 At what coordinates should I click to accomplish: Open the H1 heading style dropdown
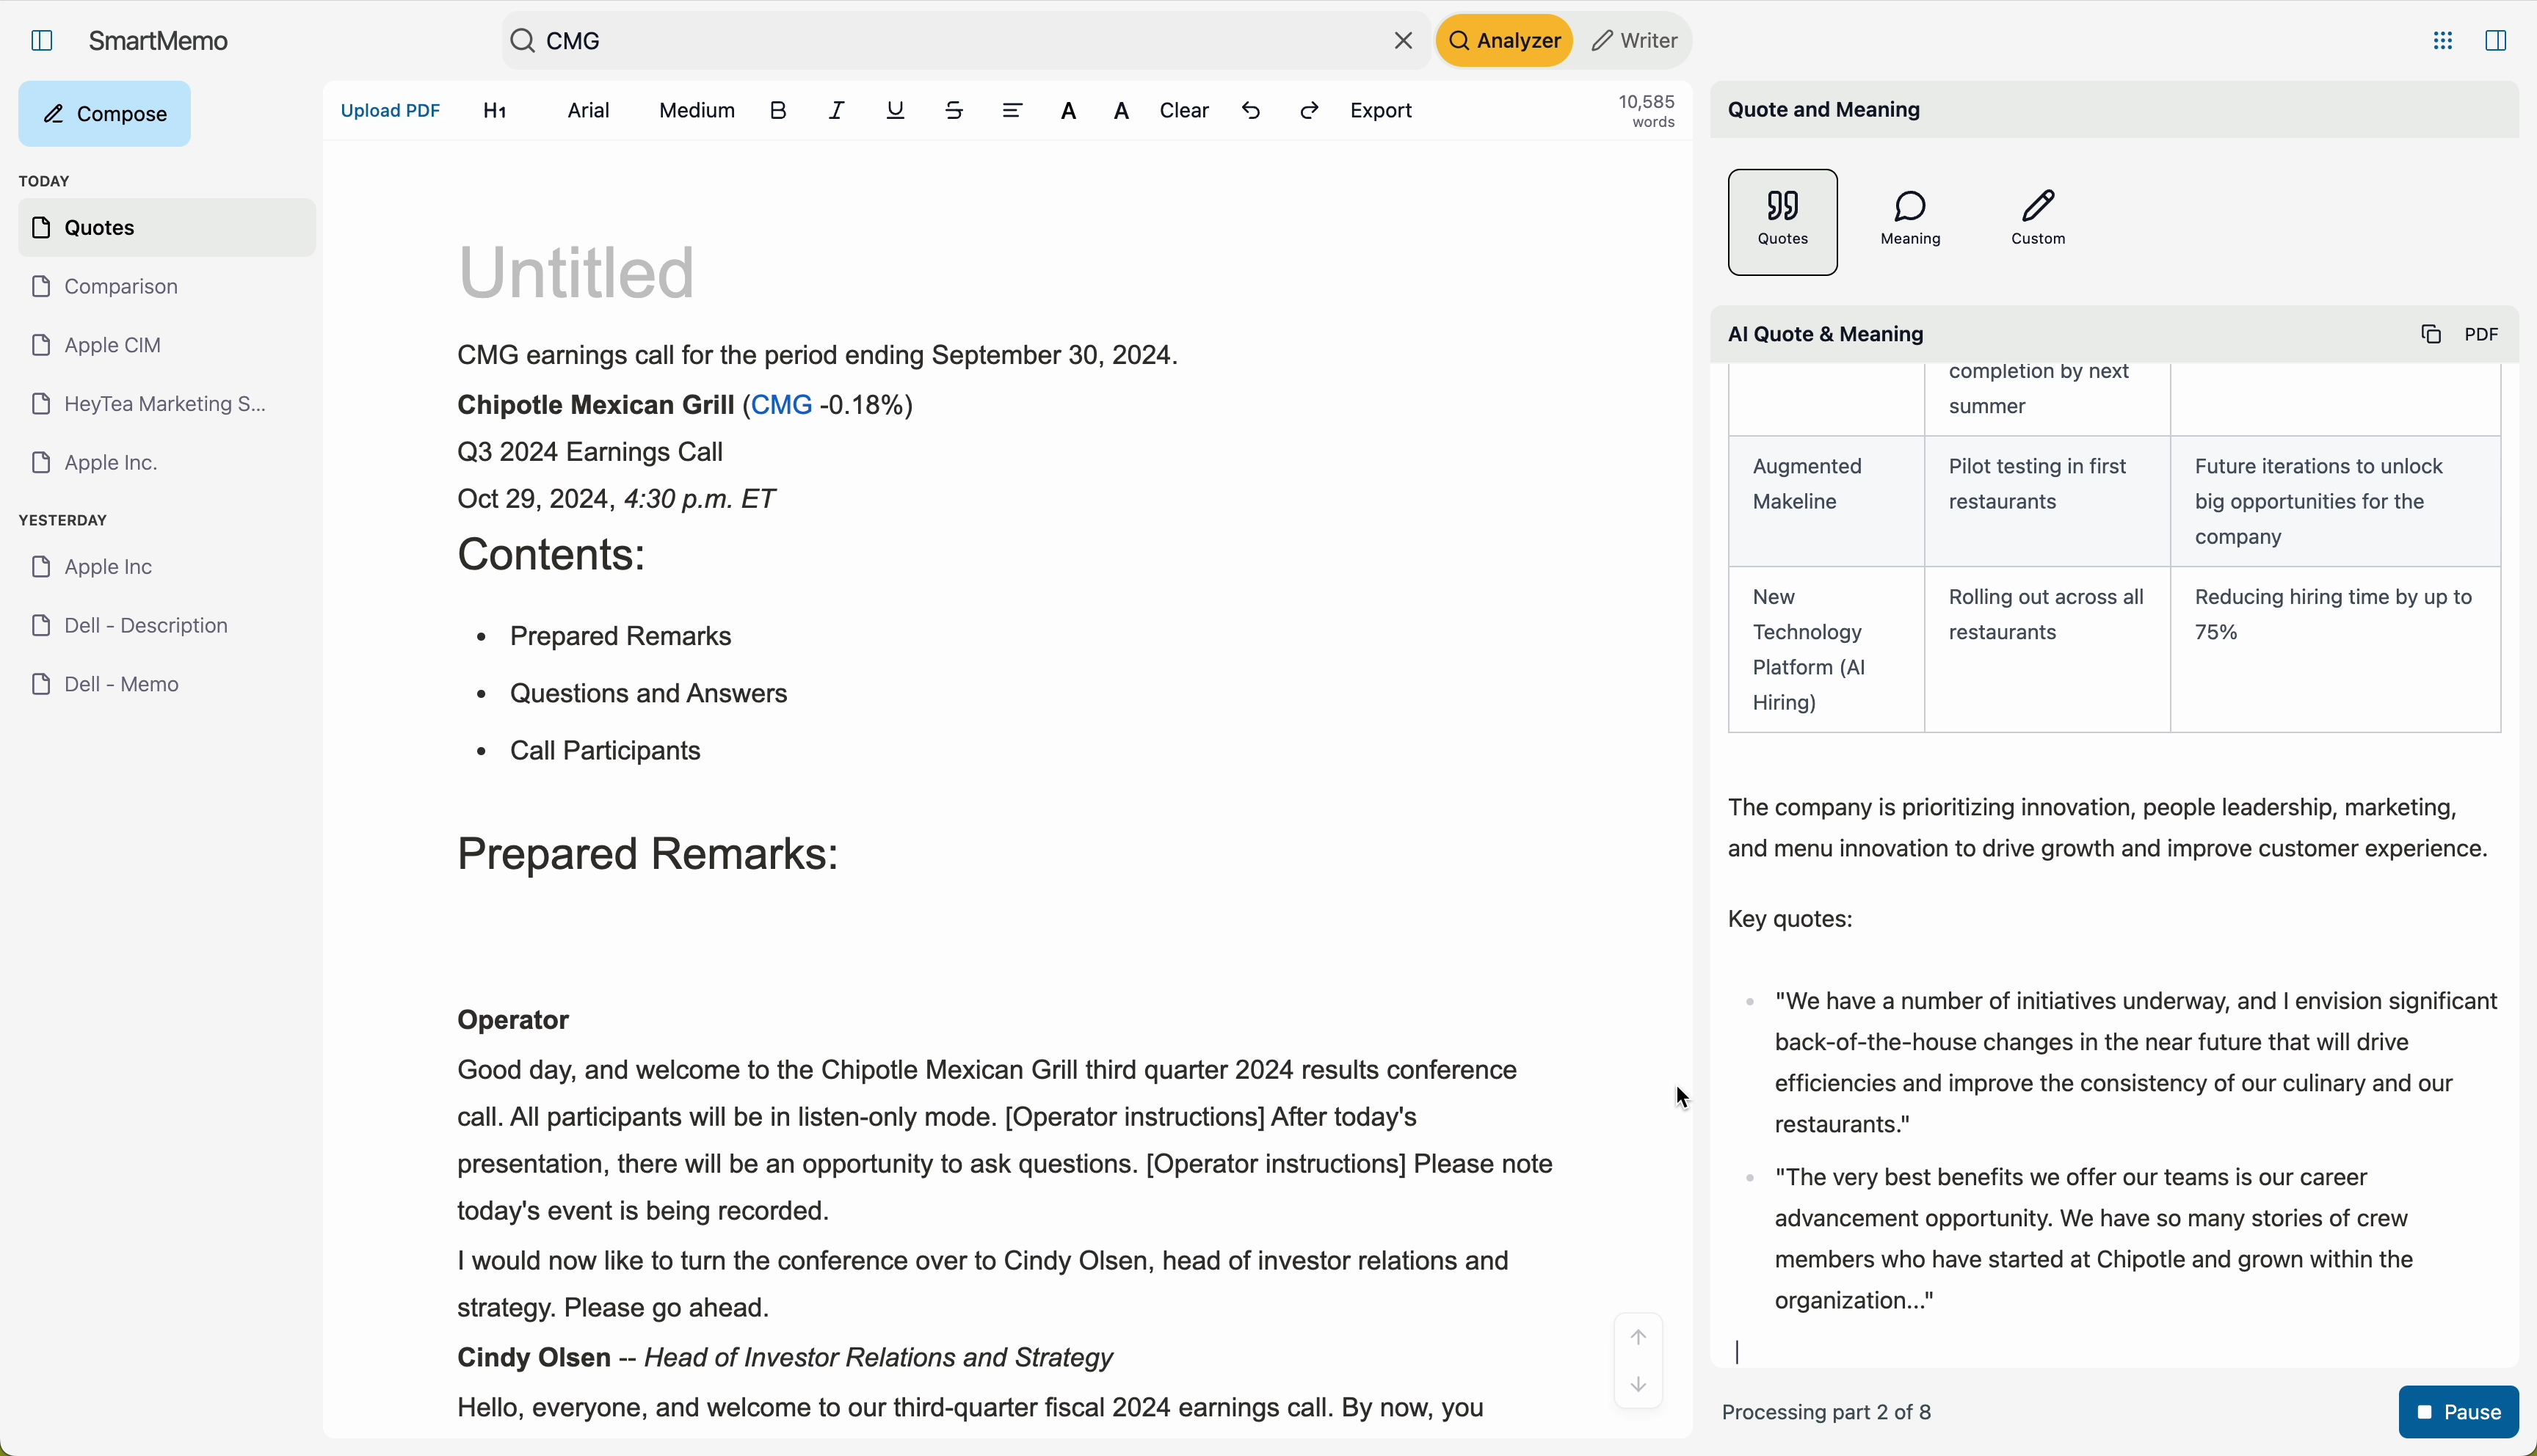[x=495, y=111]
